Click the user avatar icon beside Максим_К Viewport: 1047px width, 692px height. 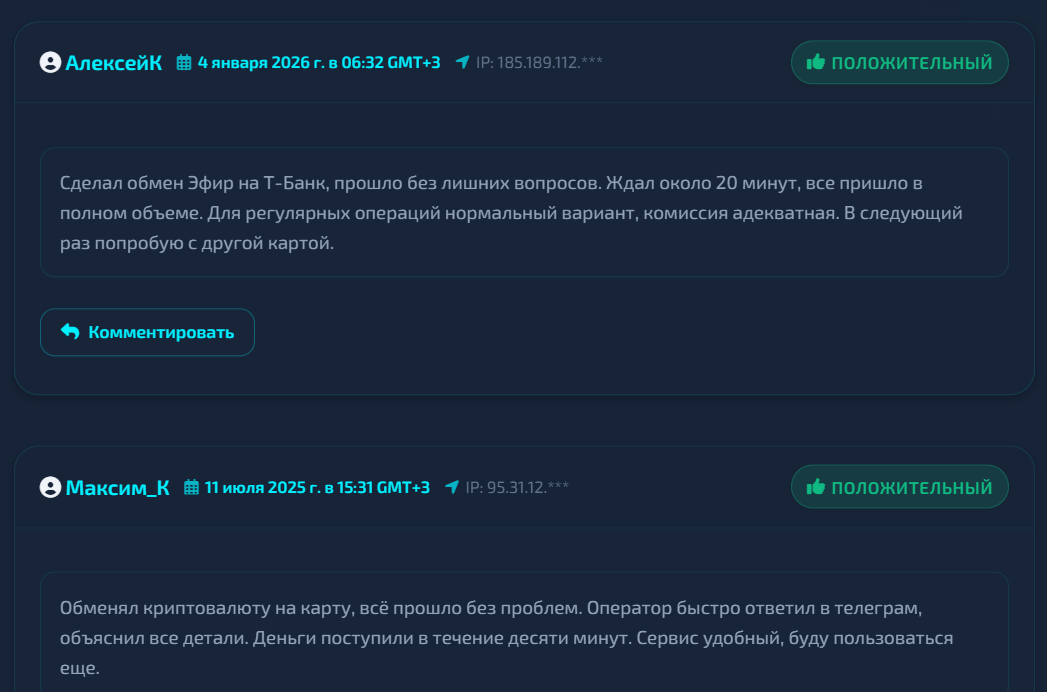coord(50,488)
